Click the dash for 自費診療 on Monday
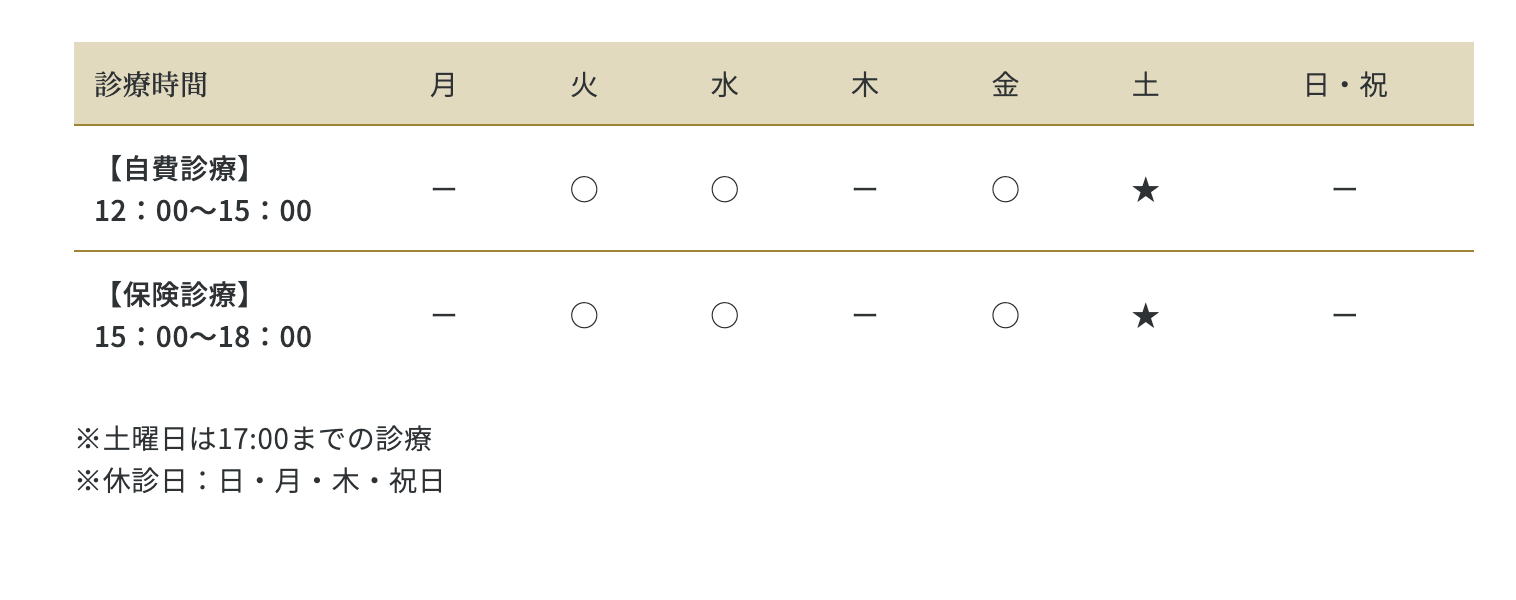This screenshot has width=1516, height=600. [x=443, y=189]
